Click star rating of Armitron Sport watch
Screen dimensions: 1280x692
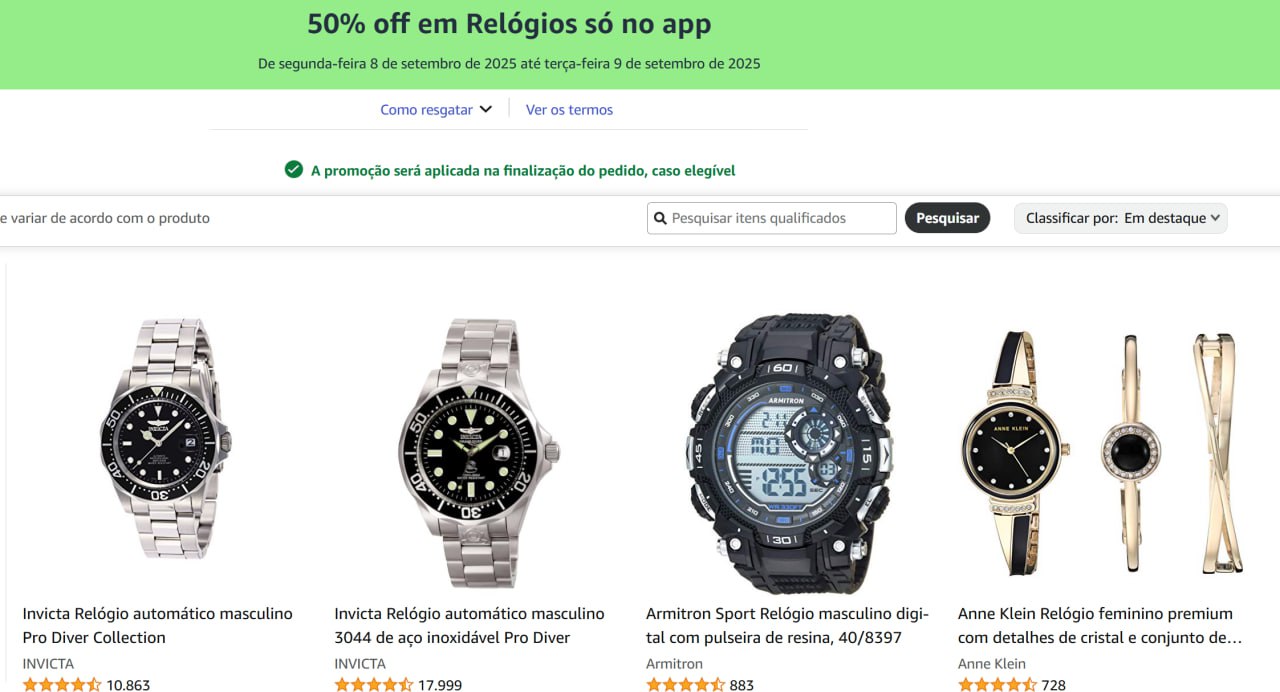686,685
